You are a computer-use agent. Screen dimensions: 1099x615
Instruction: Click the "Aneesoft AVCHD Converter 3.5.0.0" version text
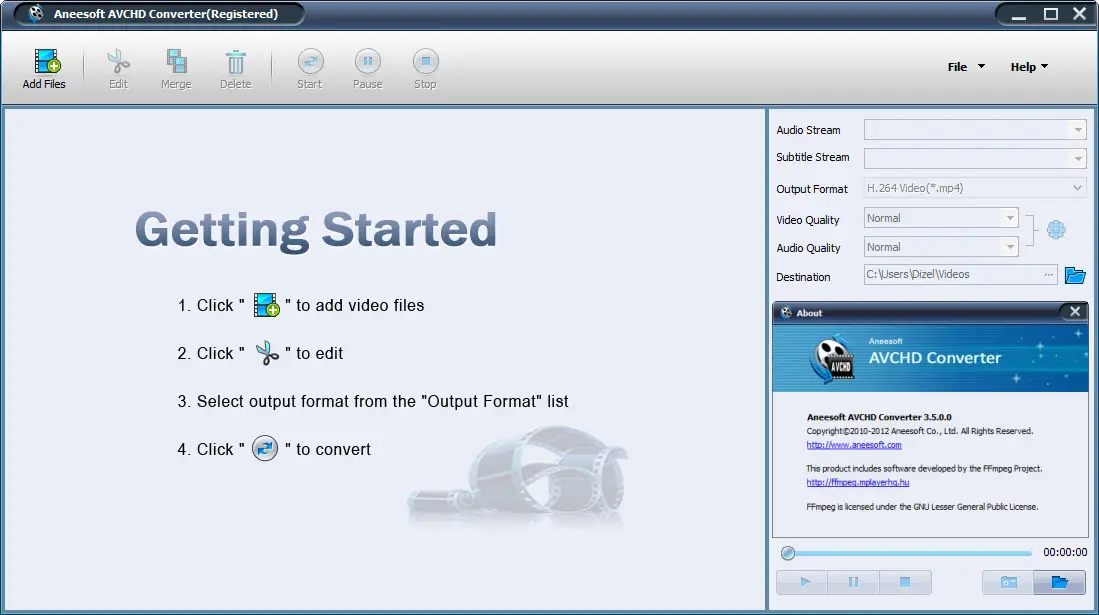click(879, 417)
